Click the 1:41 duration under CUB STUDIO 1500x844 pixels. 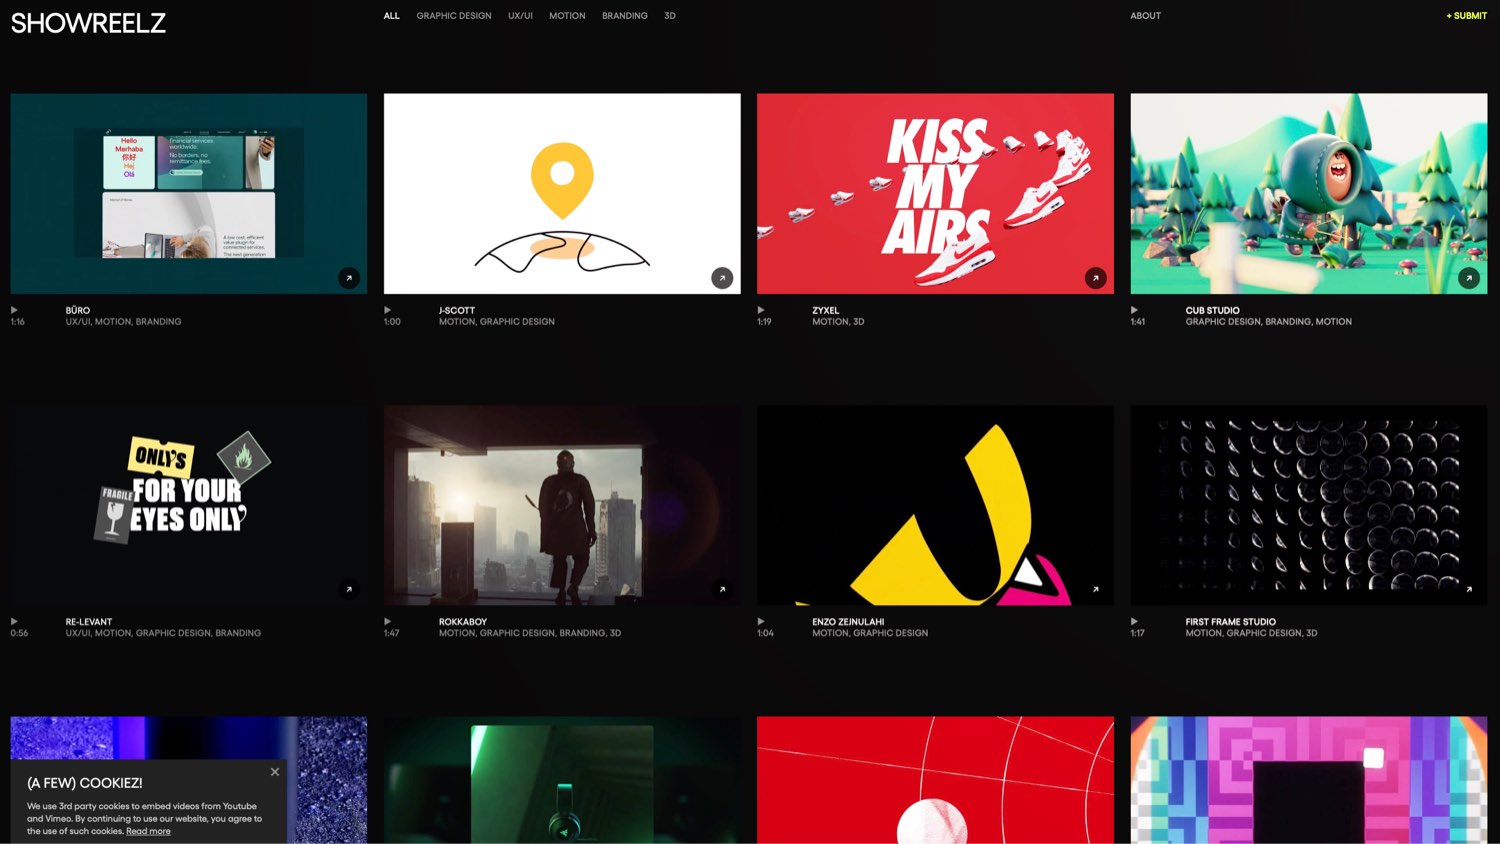pos(1138,322)
